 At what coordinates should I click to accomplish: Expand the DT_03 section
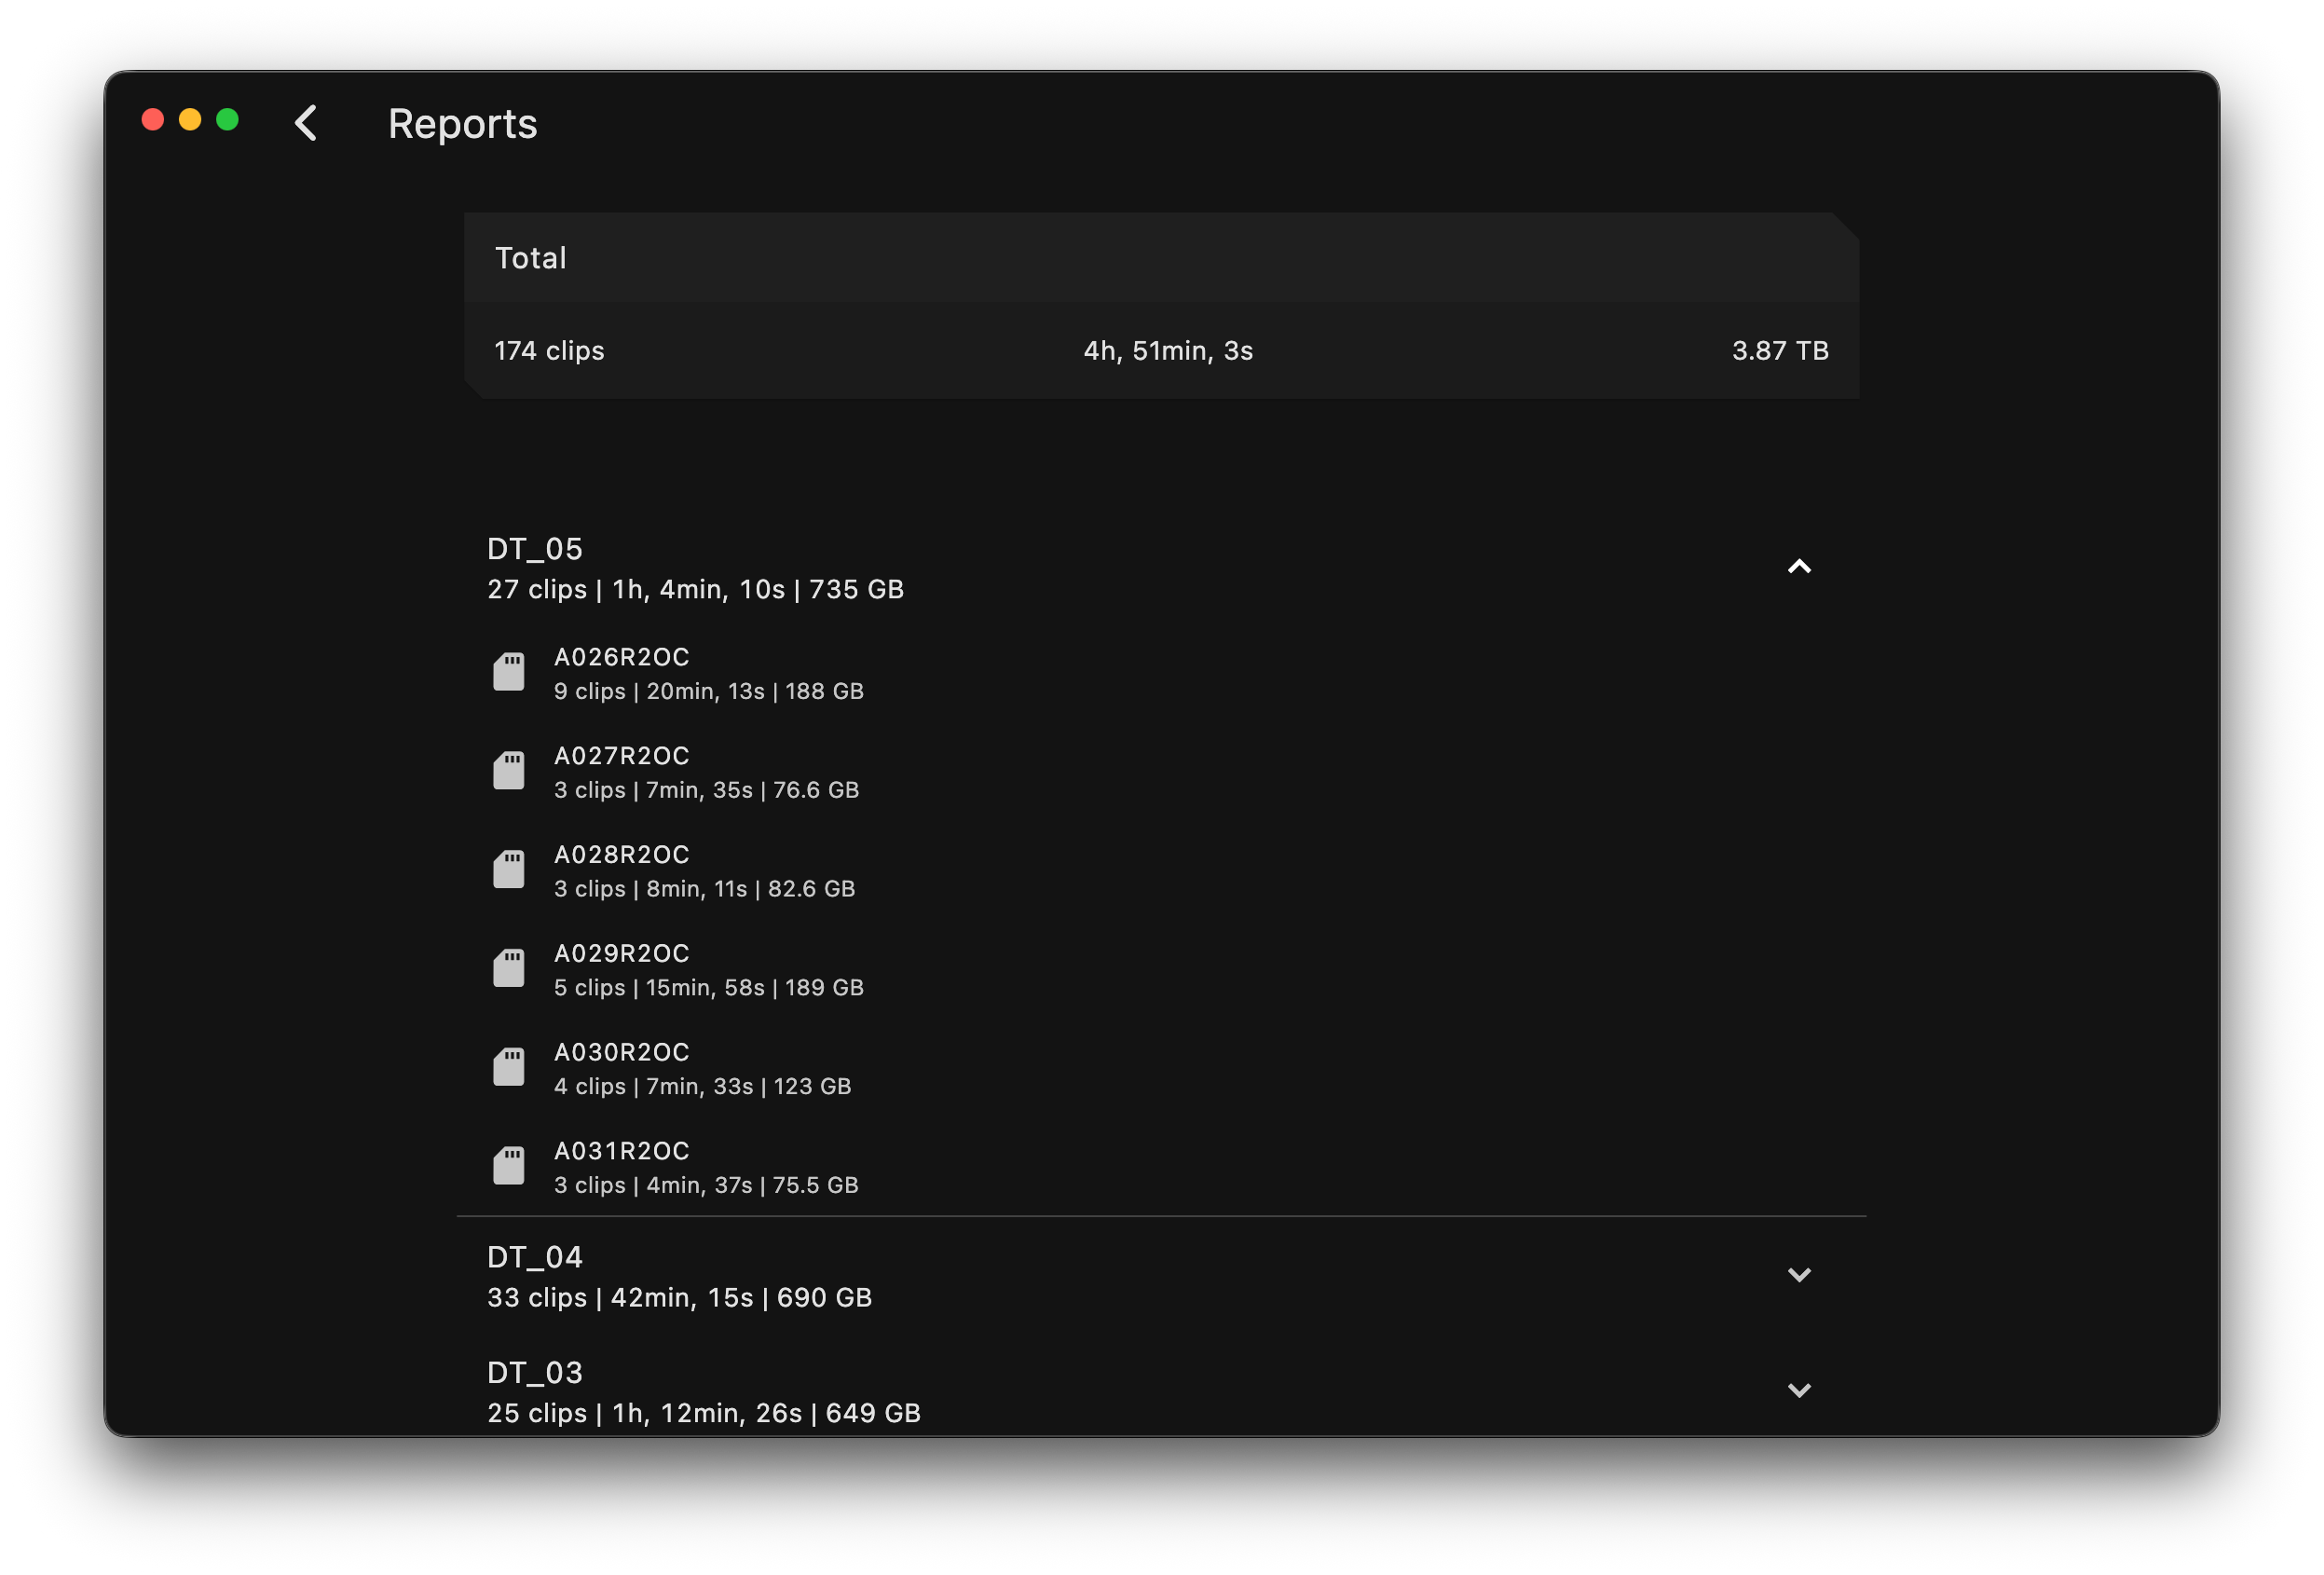coord(1800,1390)
